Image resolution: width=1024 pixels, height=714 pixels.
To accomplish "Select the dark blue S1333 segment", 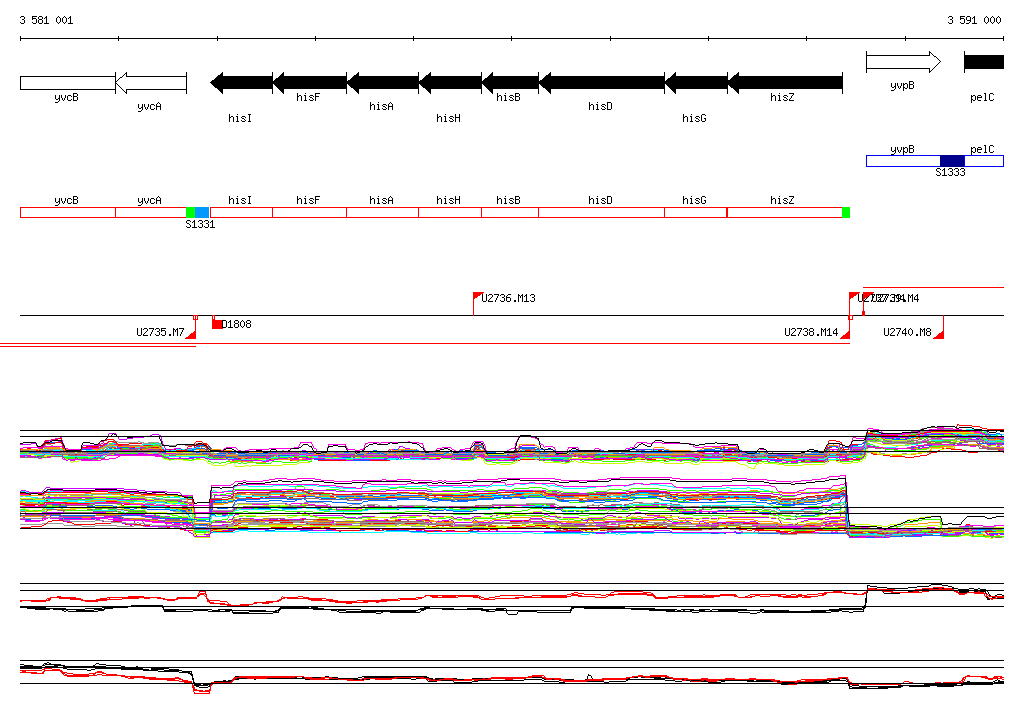I will click(952, 161).
